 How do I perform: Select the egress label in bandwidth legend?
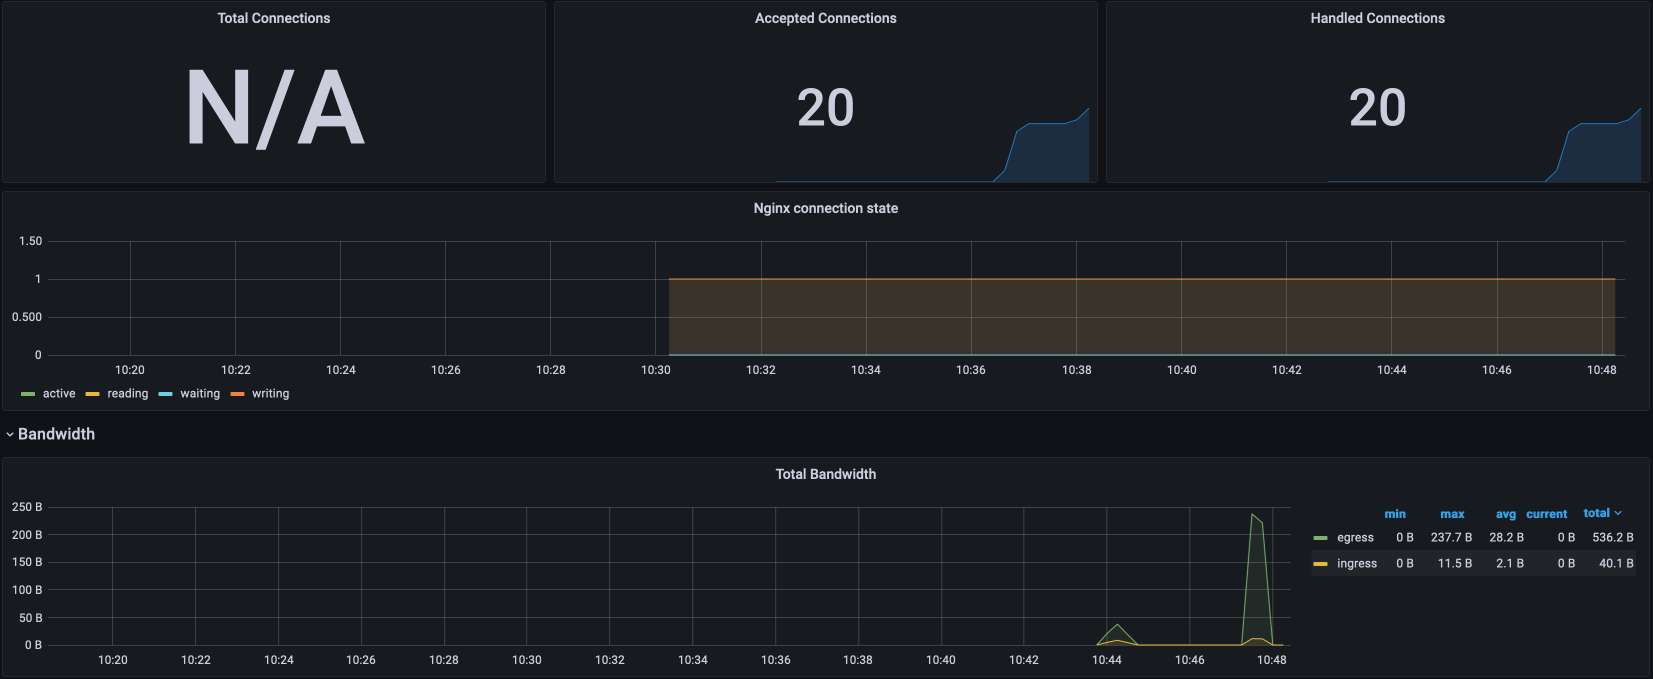pos(1355,538)
